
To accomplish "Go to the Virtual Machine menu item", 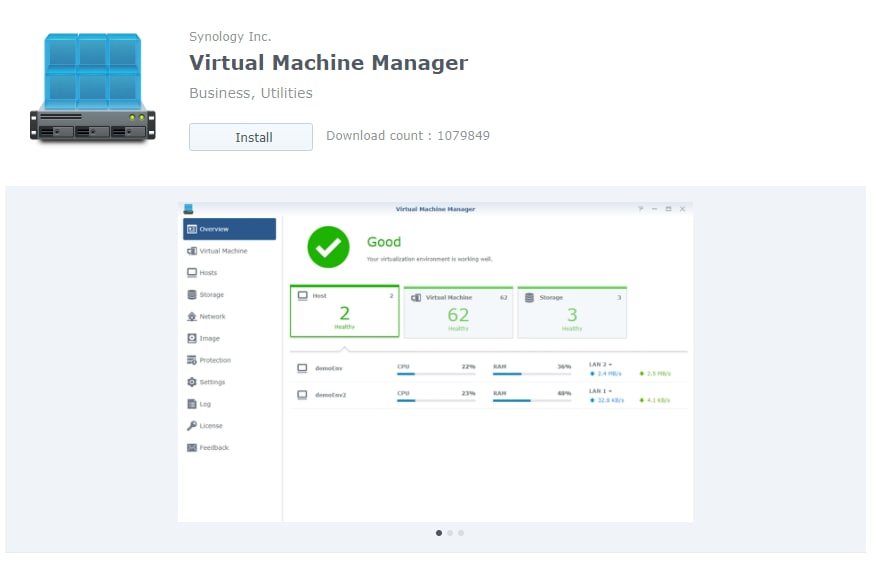I will pos(229,251).
